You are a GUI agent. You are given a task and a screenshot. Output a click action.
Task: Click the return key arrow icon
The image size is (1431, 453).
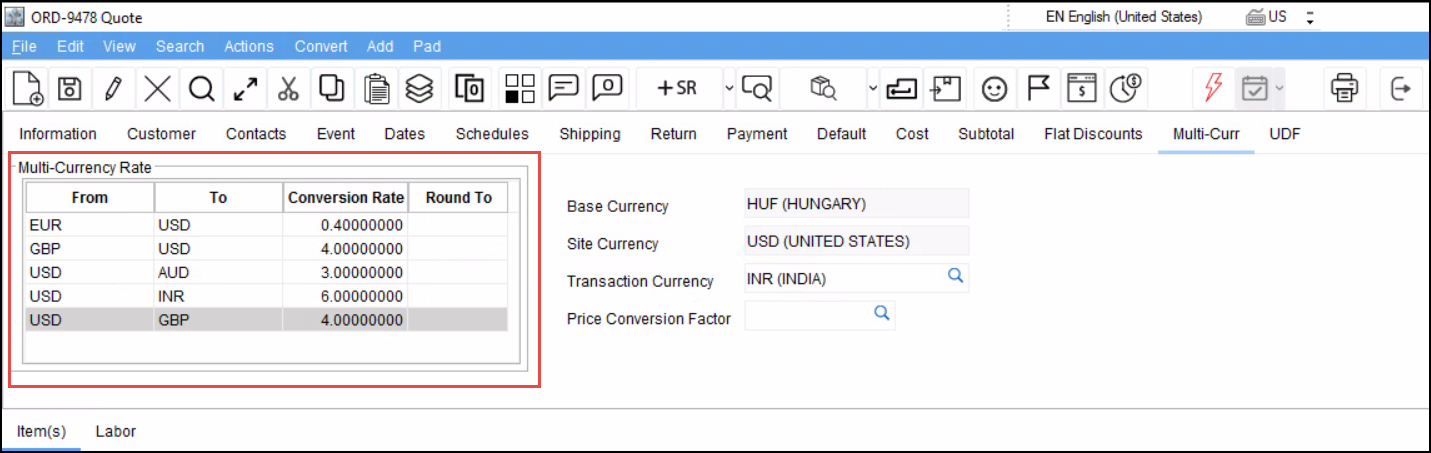pyautogui.click(x=901, y=89)
